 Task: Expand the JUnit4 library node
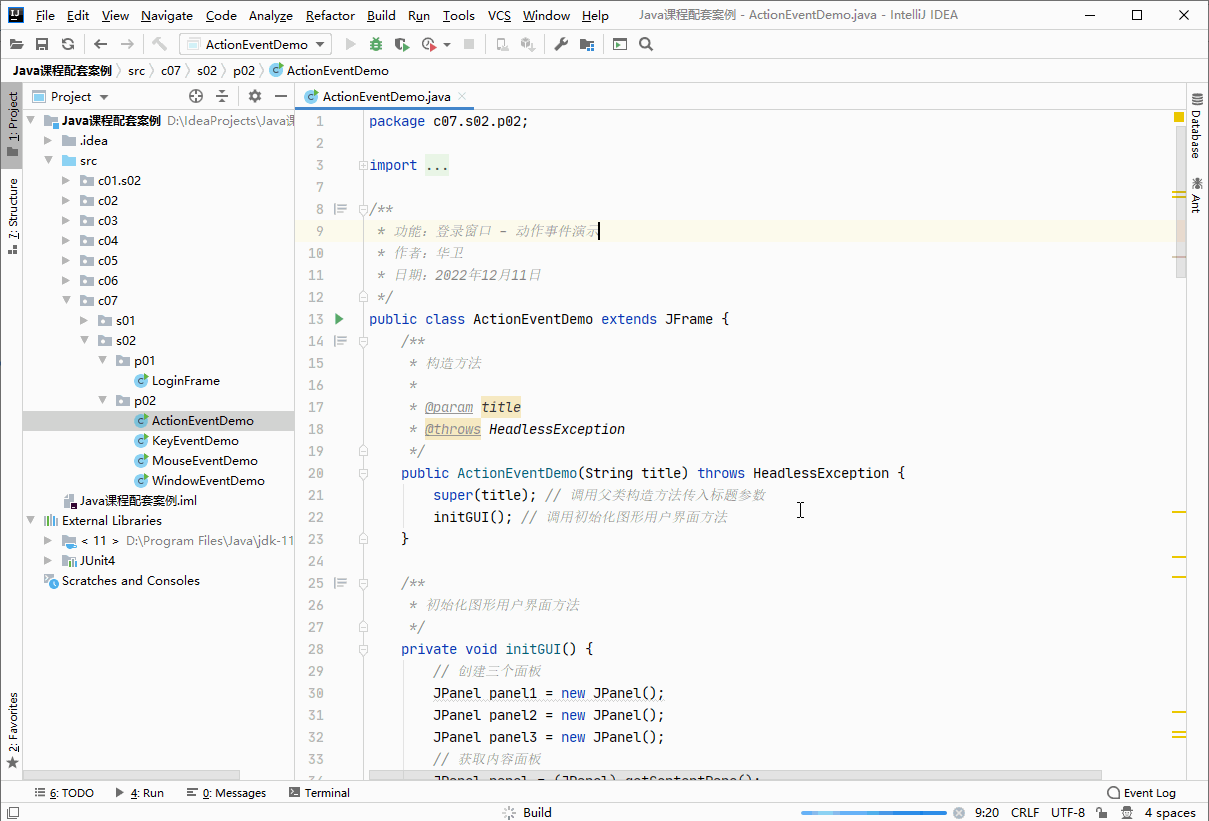click(48, 560)
